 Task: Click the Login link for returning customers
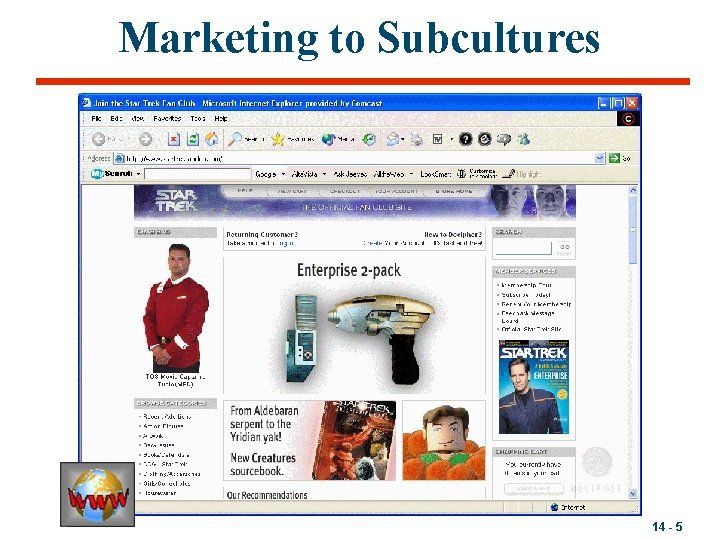[x=286, y=243]
